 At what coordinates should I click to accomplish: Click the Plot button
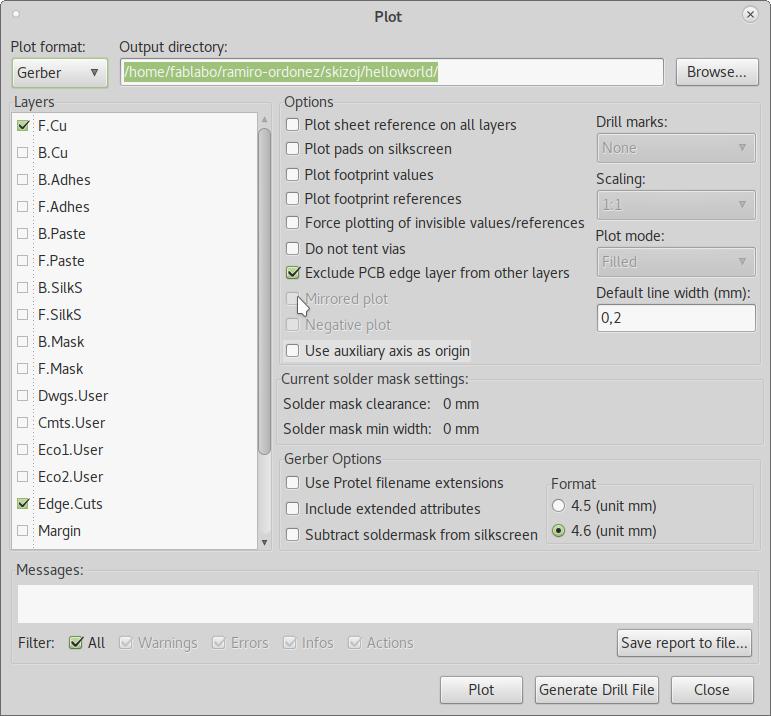(481, 690)
